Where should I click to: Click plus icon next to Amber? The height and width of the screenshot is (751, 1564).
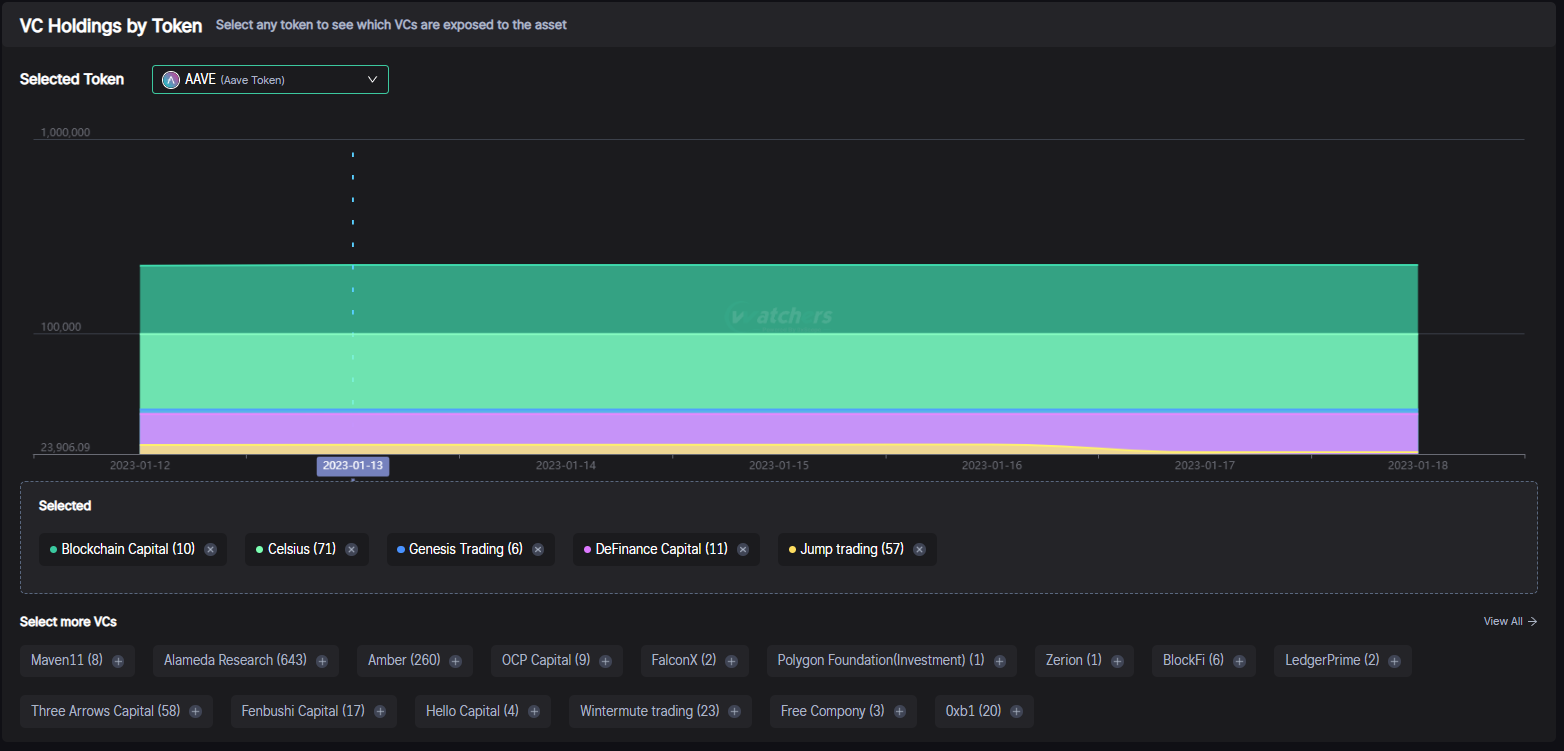pyautogui.click(x=455, y=661)
